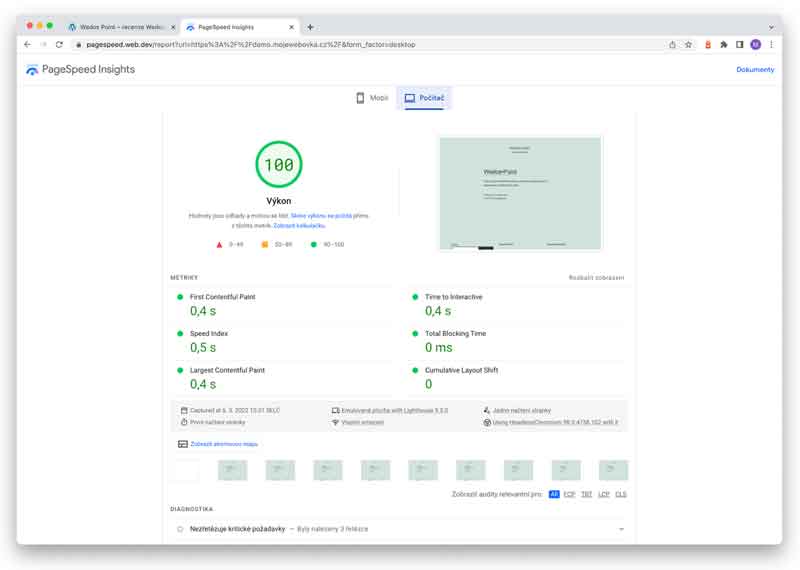Click the large page screenshot preview
Viewport: 800px width, 570px height.
coord(519,193)
